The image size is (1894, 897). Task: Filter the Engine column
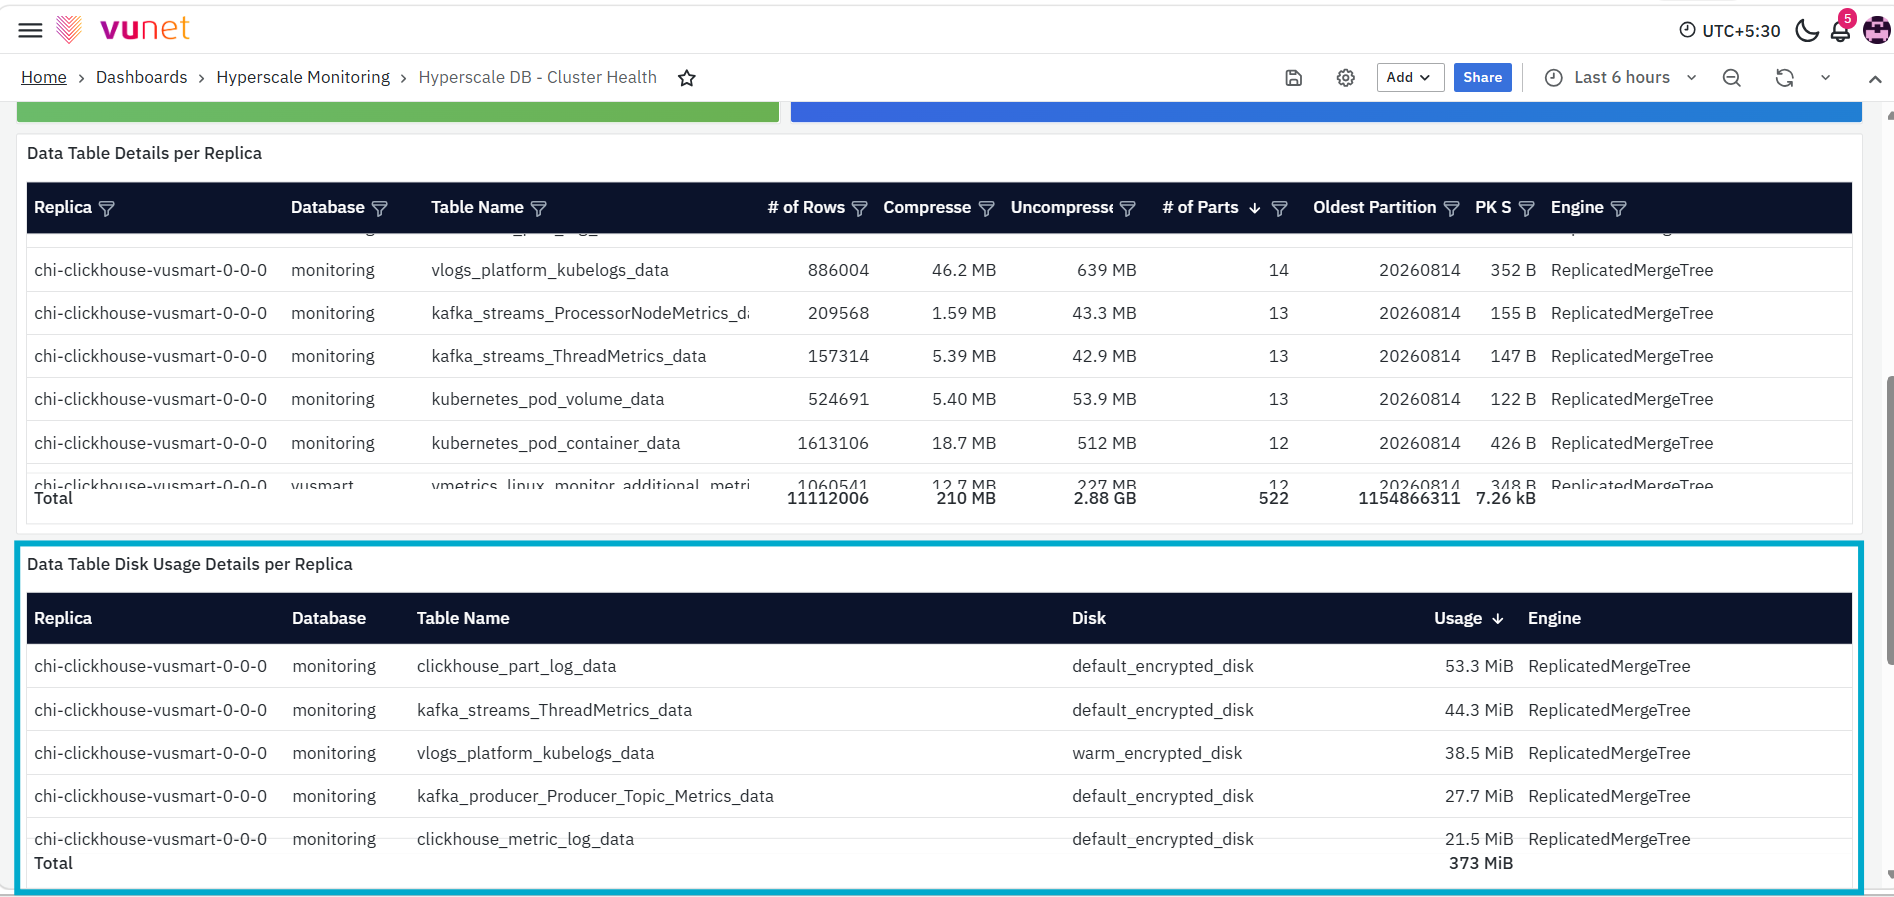coord(1619,208)
